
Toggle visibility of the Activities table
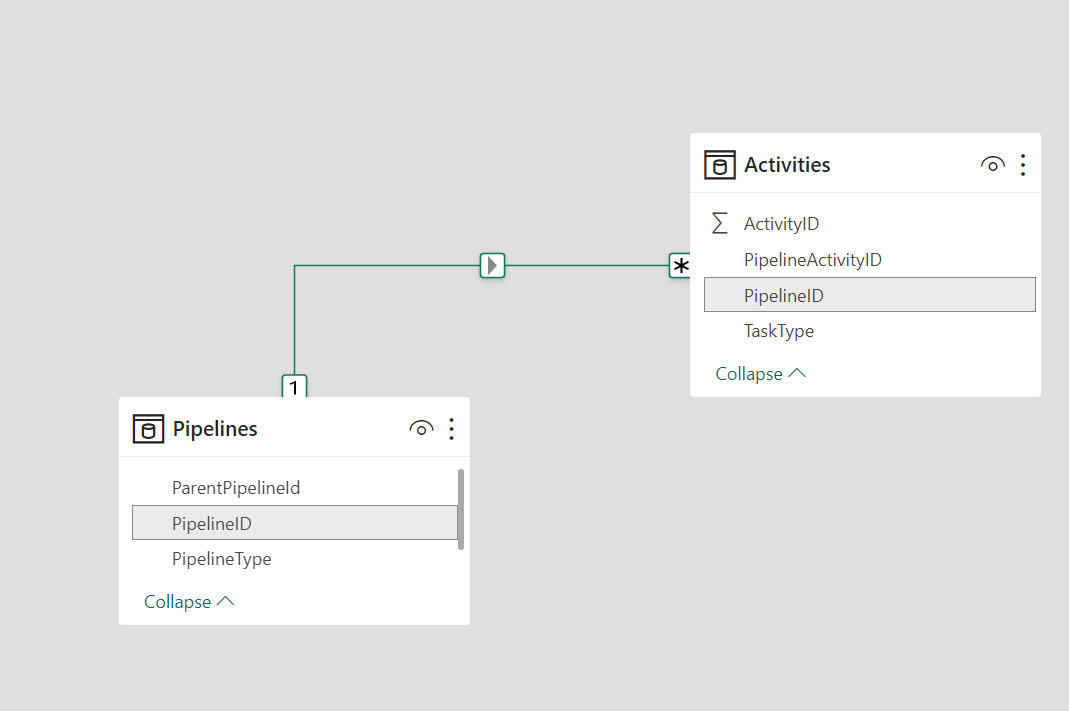pos(993,165)
